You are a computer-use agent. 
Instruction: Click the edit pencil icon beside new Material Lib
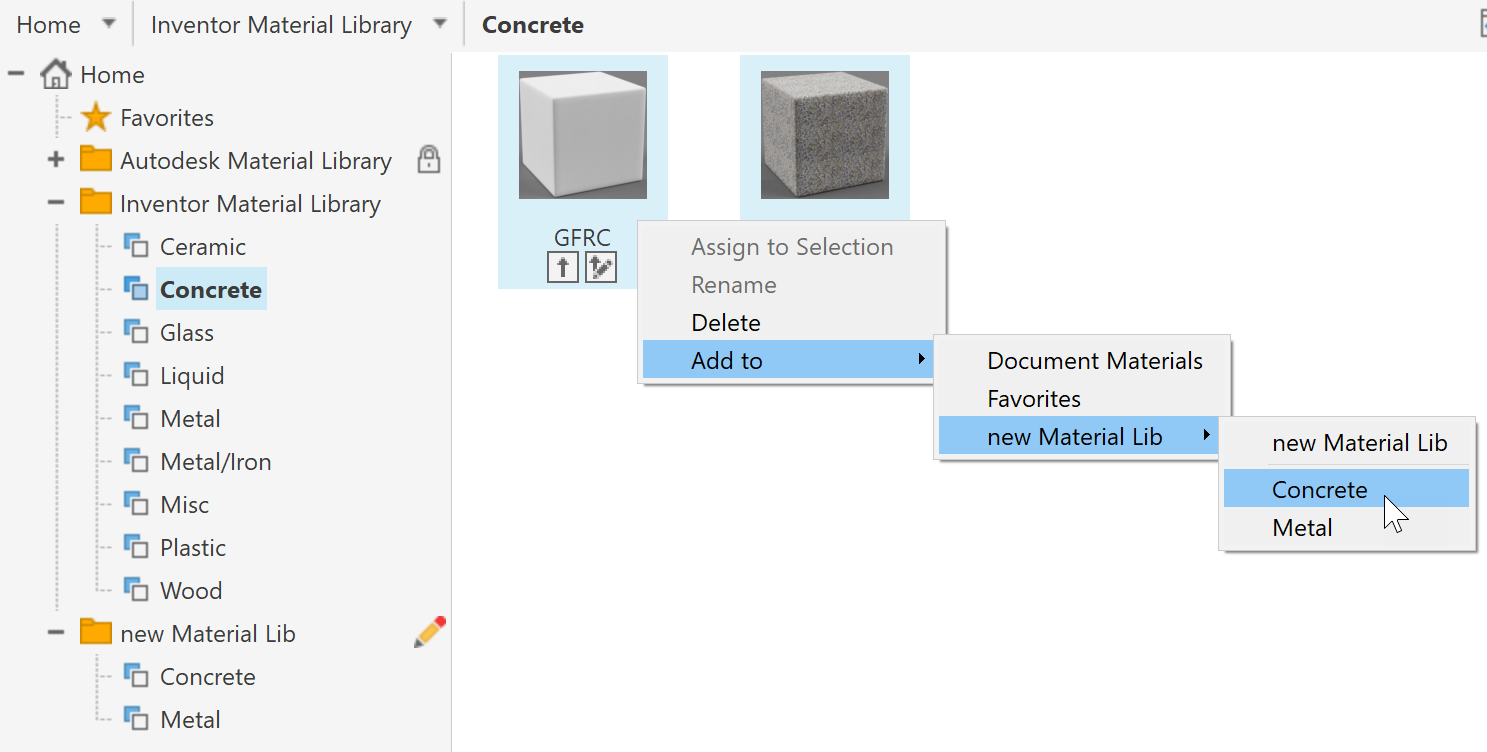coord(429,632)
